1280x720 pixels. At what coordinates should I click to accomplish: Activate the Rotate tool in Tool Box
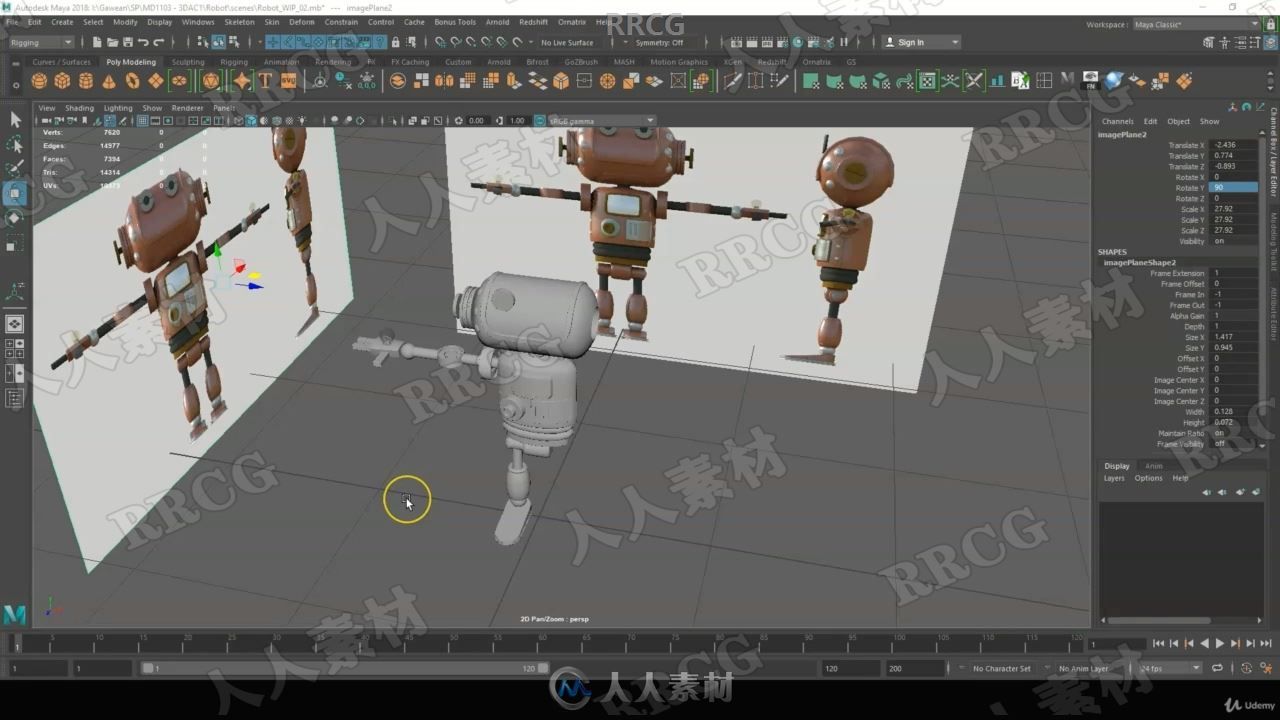15,218
